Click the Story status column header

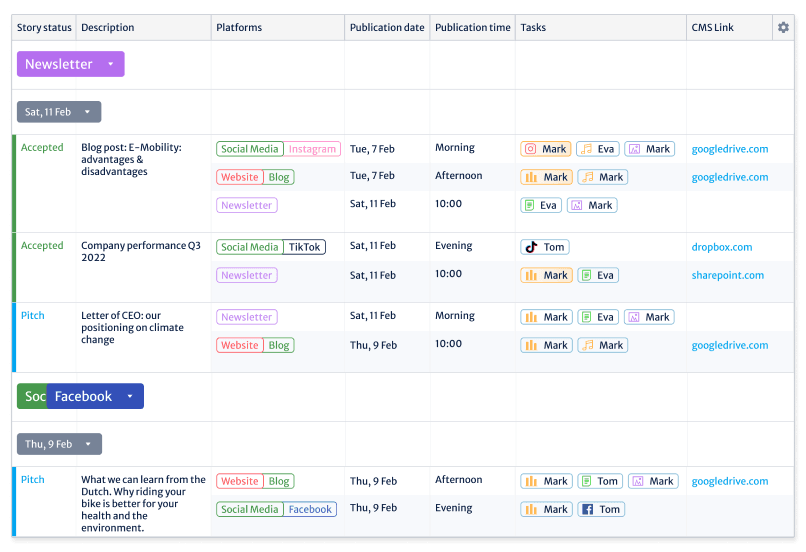[x=43, y=28]
